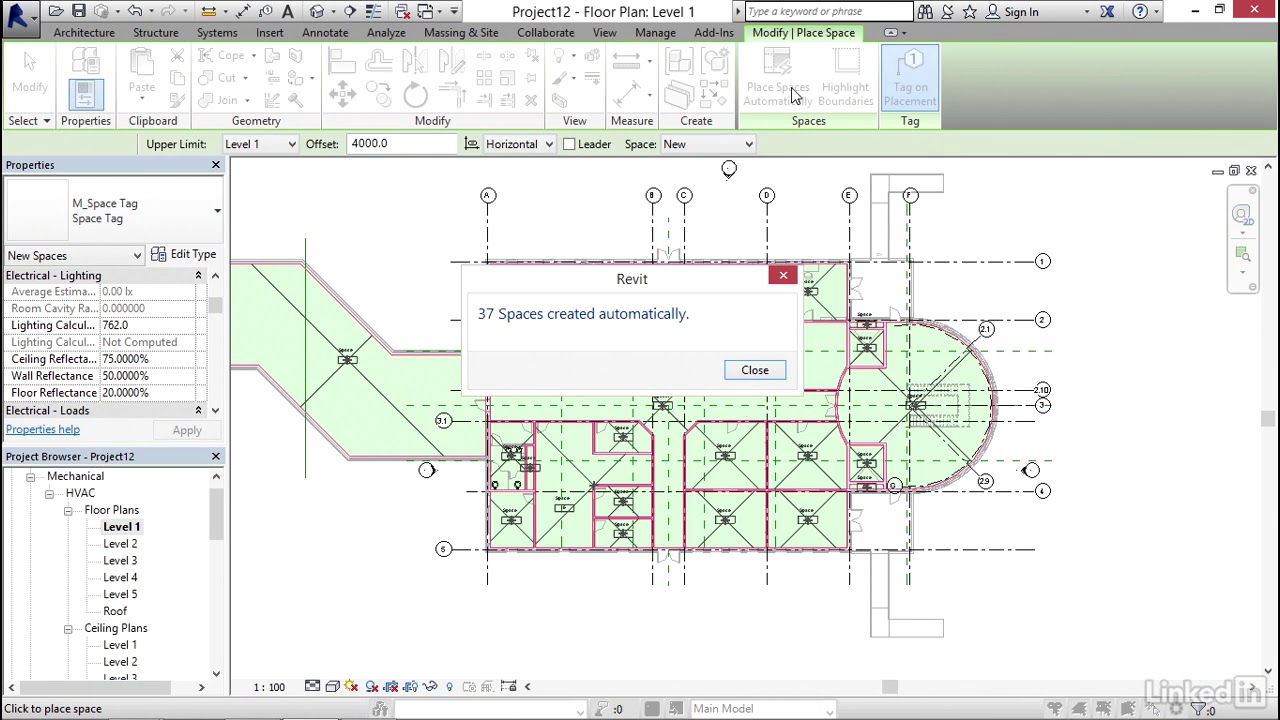This screenshot has width=1280, height=720.
Task: Open the M_Space Tag type selector dropdown
Action: click(x=217, y=211)
